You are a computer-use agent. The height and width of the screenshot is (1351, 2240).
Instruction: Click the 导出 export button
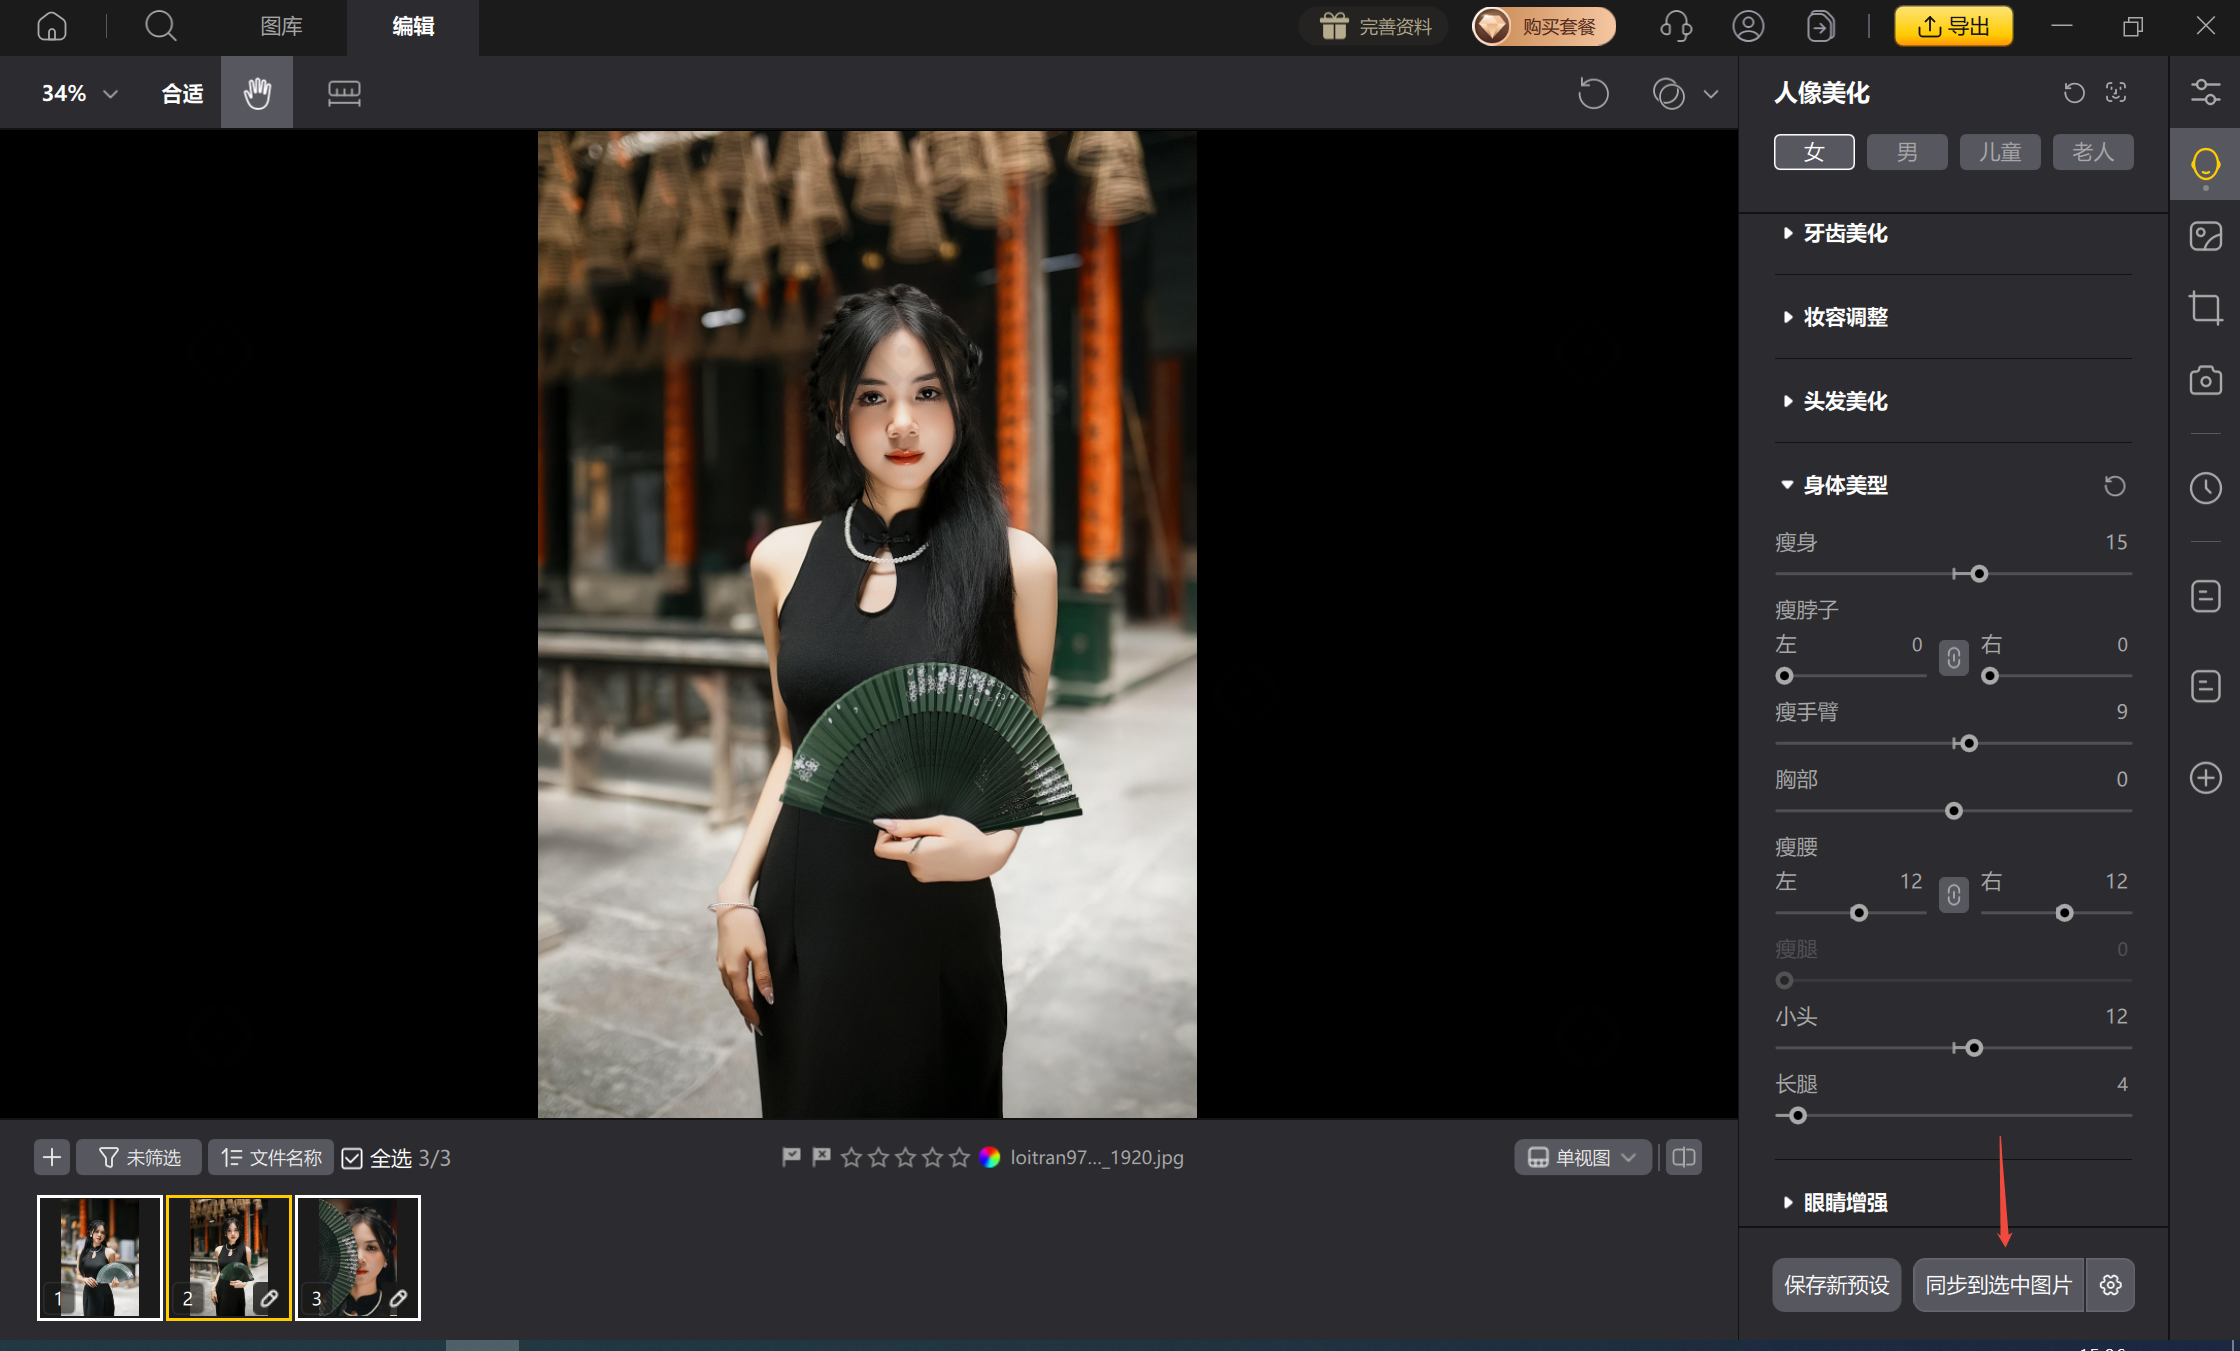click(x=1953, y=26)
